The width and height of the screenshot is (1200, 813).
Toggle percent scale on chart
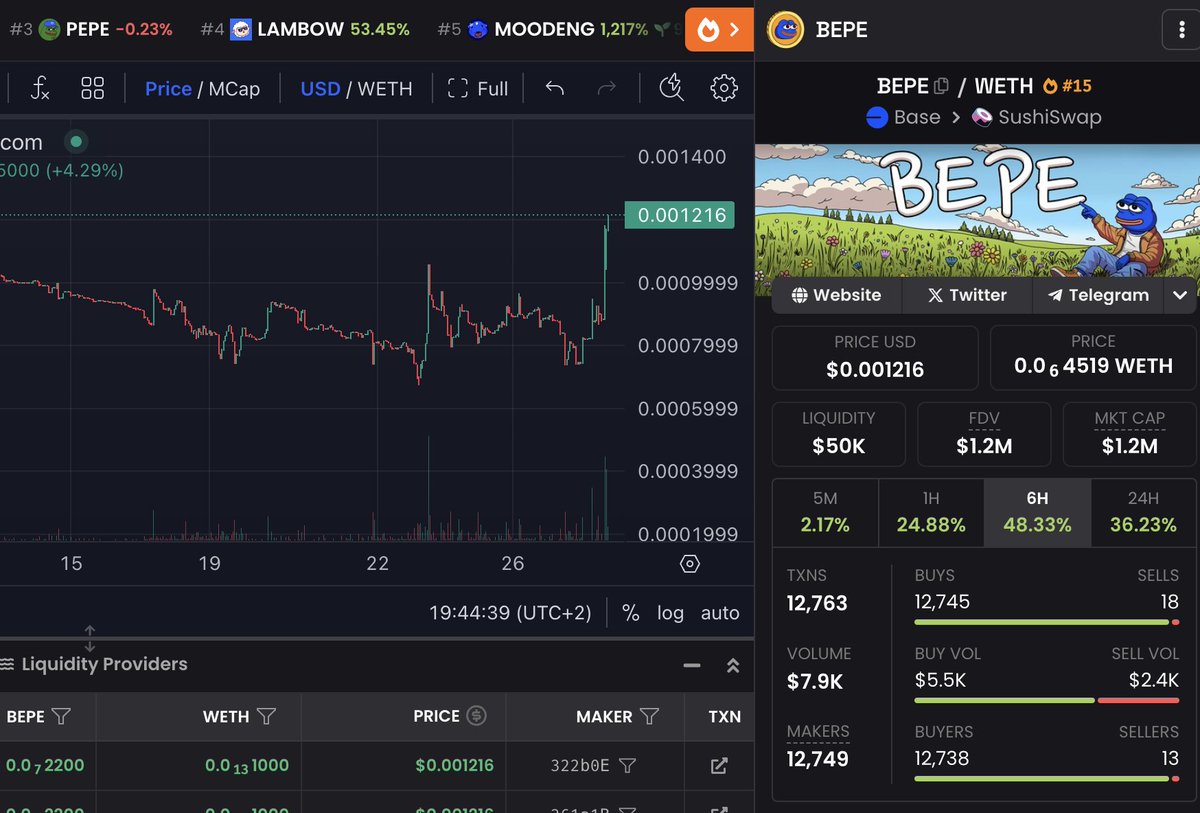tap(630, 613)
